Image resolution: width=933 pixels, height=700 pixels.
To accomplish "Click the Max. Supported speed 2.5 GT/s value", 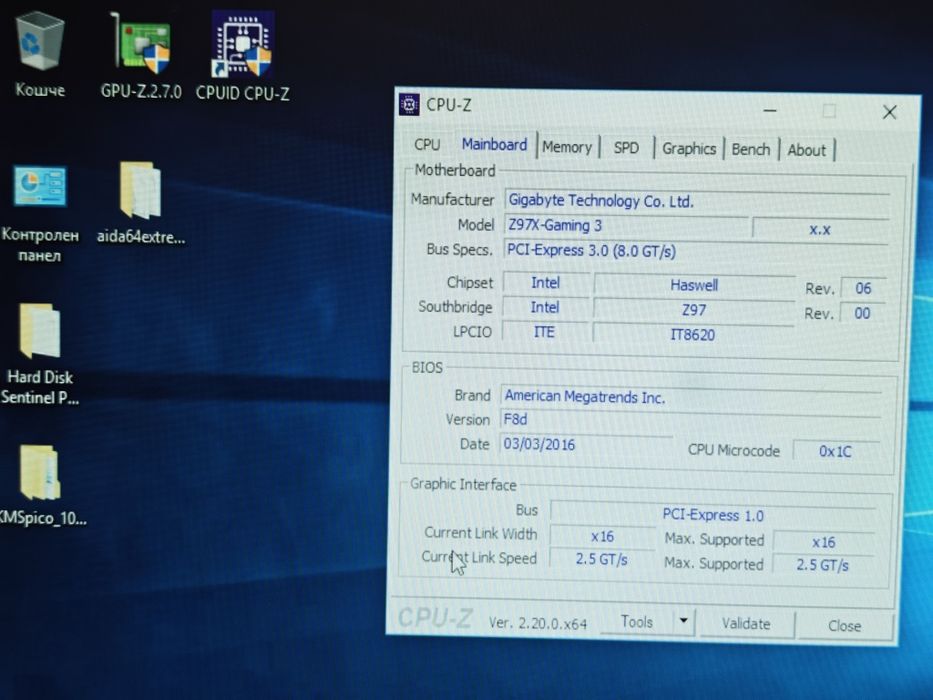I will tap(822, 565).
